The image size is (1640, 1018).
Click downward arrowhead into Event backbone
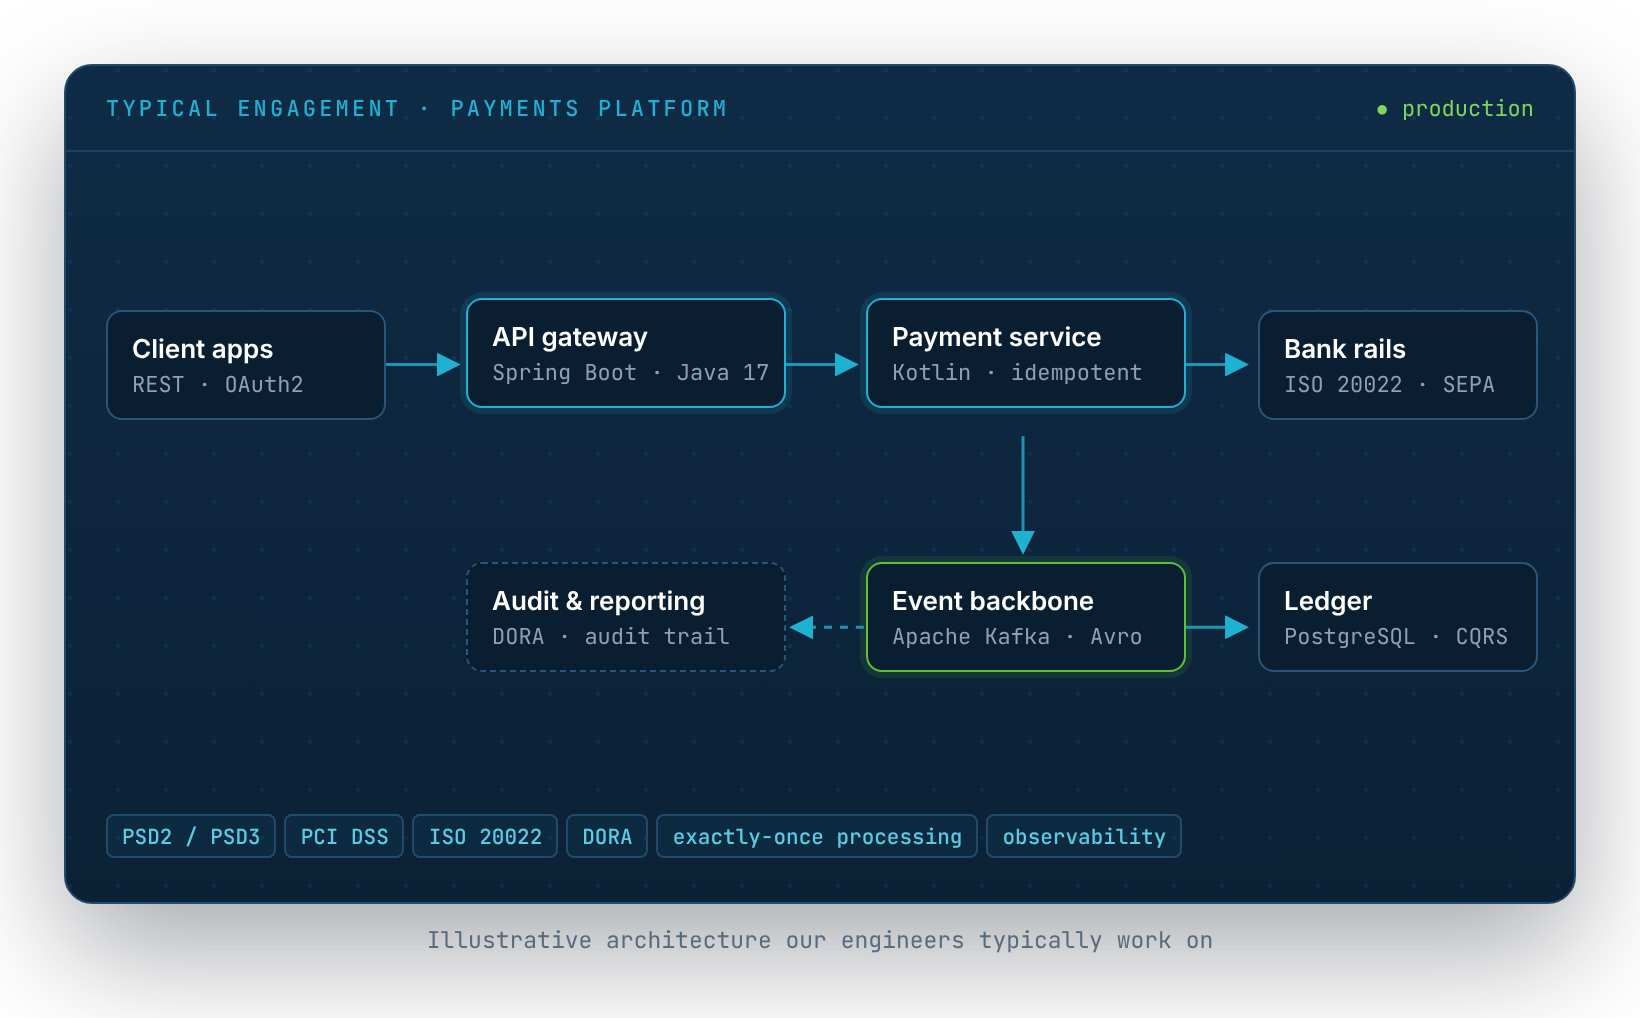(x=1023, y=542)
